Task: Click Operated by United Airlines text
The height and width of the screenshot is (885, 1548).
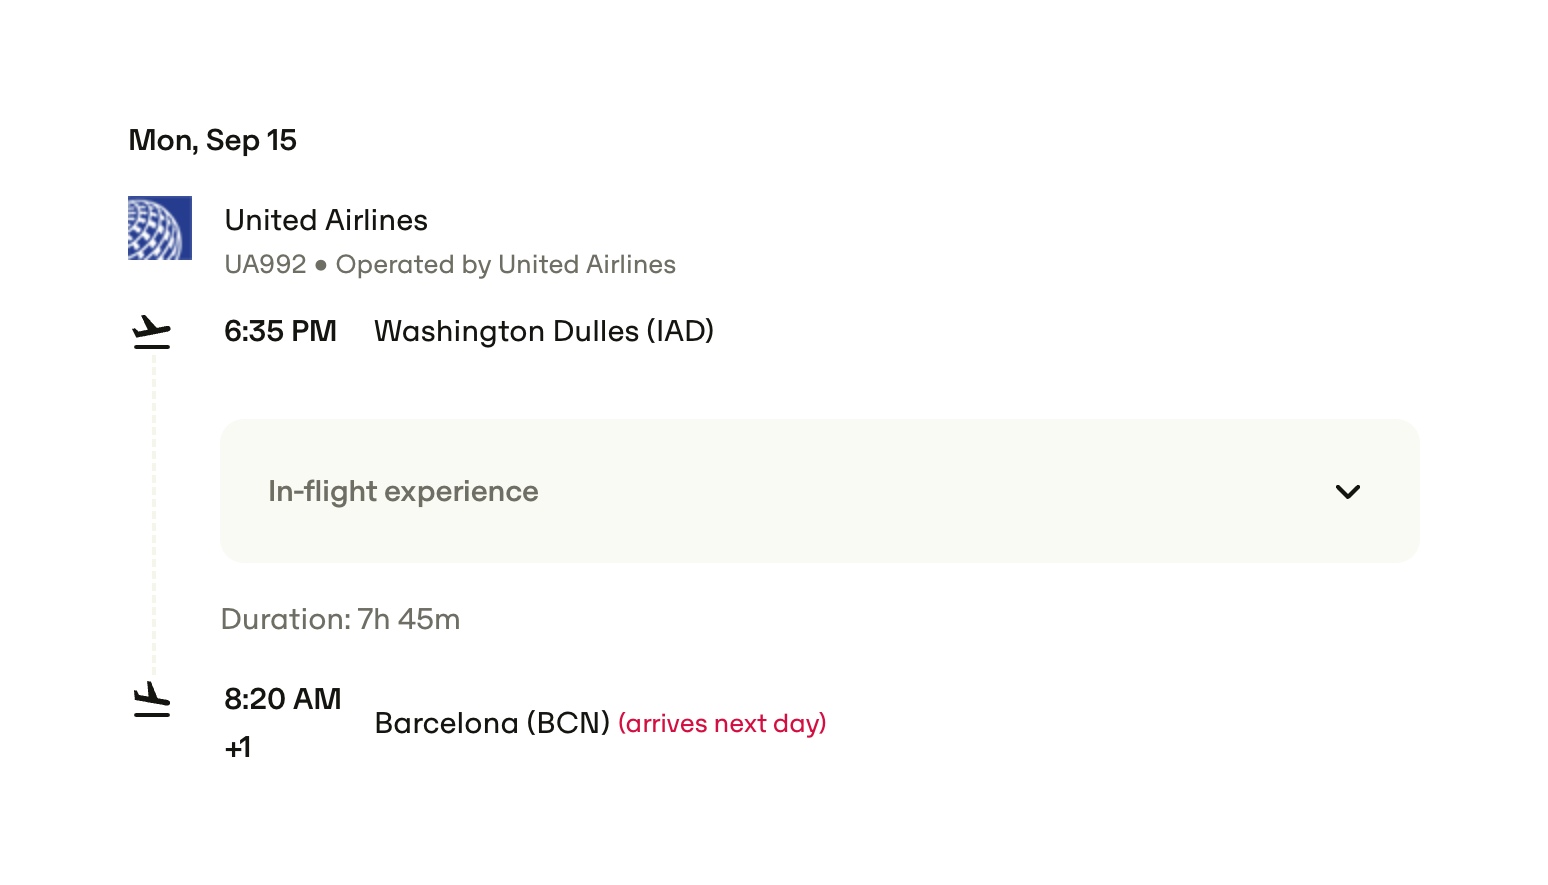Action: point(505,264)
